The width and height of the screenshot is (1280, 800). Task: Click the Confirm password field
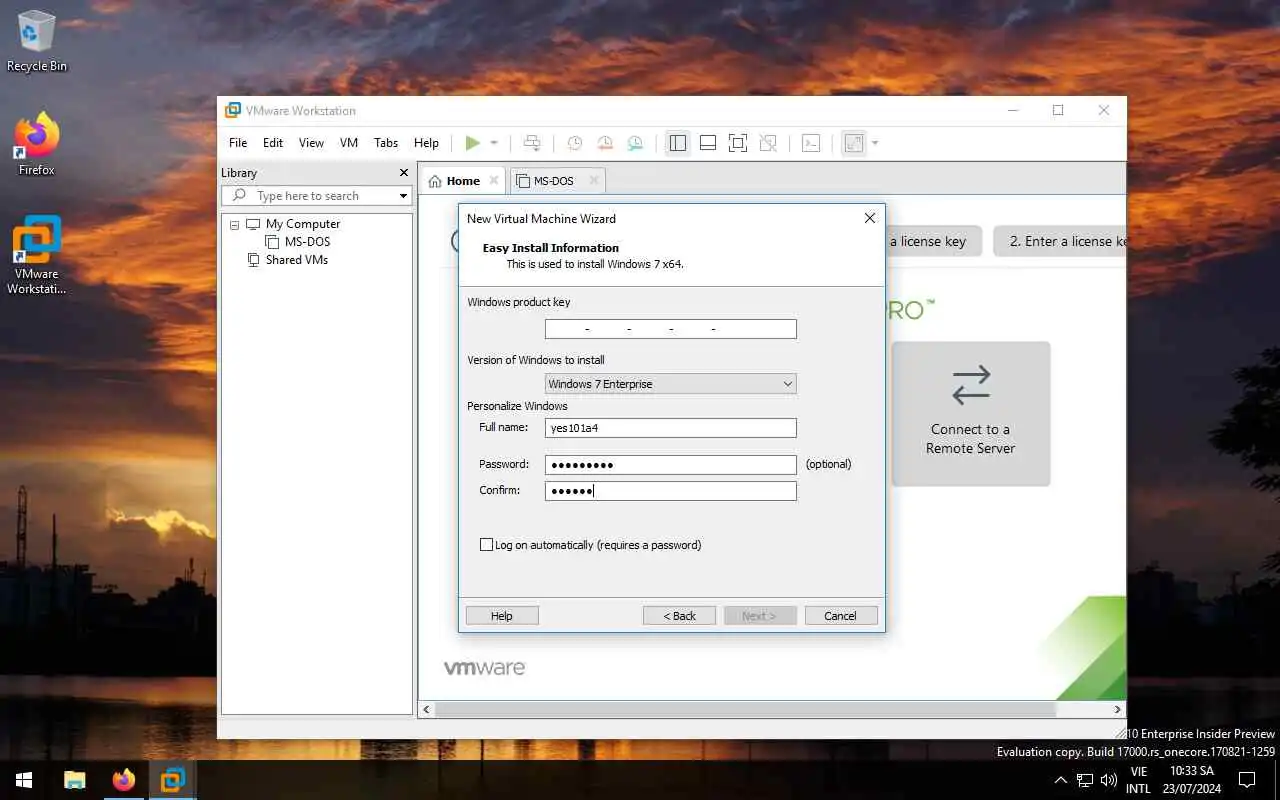pyautogui.click(x=671, y=491)
